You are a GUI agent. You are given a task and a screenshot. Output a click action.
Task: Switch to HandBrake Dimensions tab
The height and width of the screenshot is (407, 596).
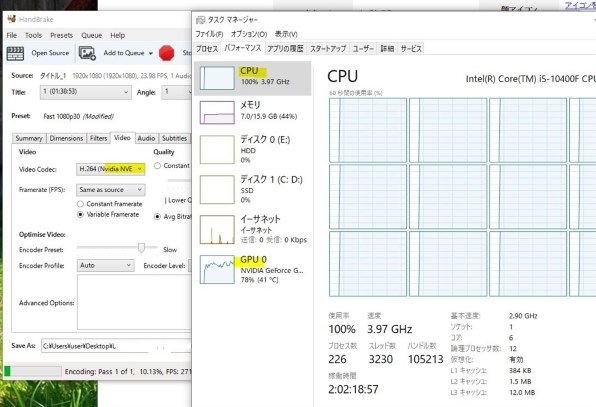click(66, 138)
